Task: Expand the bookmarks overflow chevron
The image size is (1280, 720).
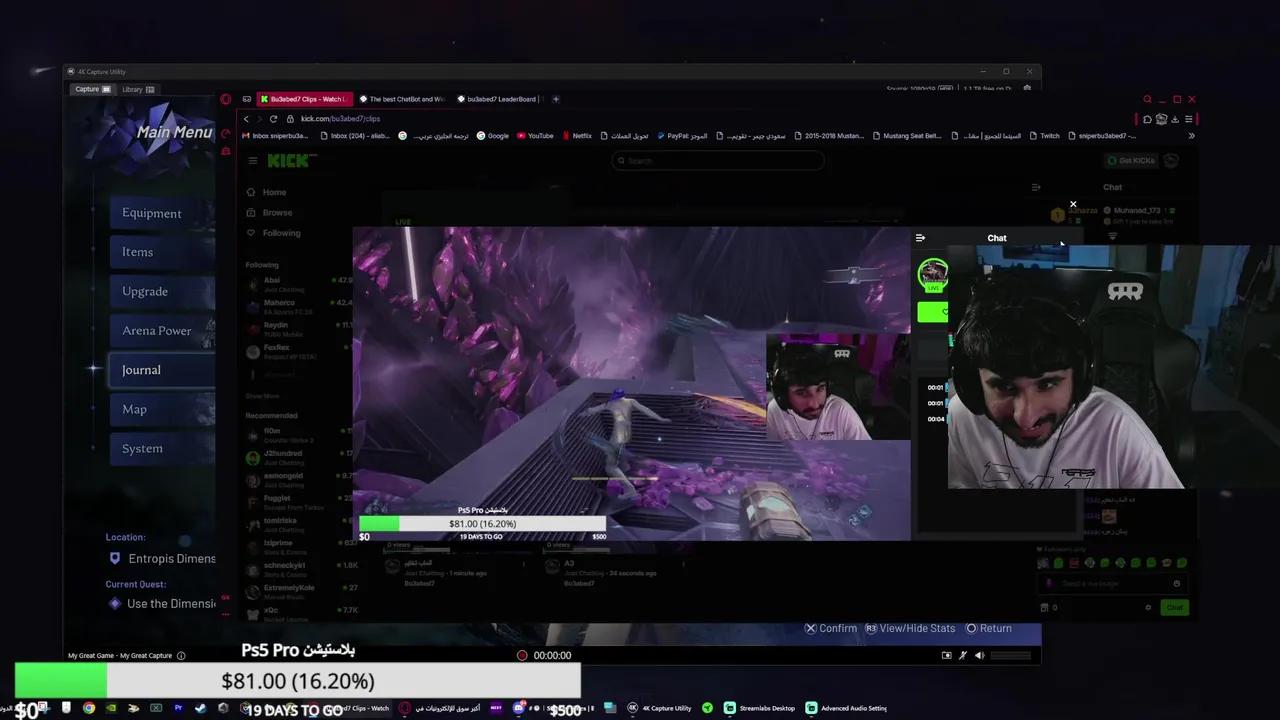Action: pyautogui.click(x=1191, y=136)
